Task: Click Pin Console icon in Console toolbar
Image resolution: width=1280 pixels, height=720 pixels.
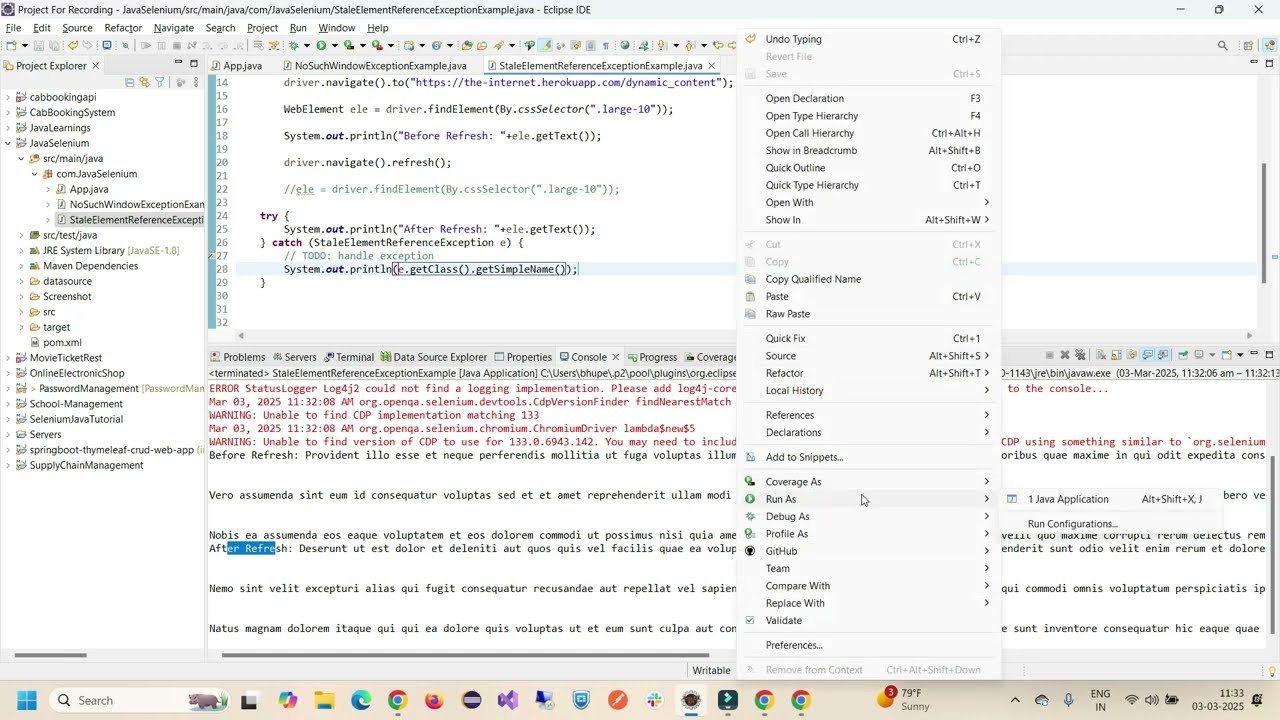Action: point(1183,355)
